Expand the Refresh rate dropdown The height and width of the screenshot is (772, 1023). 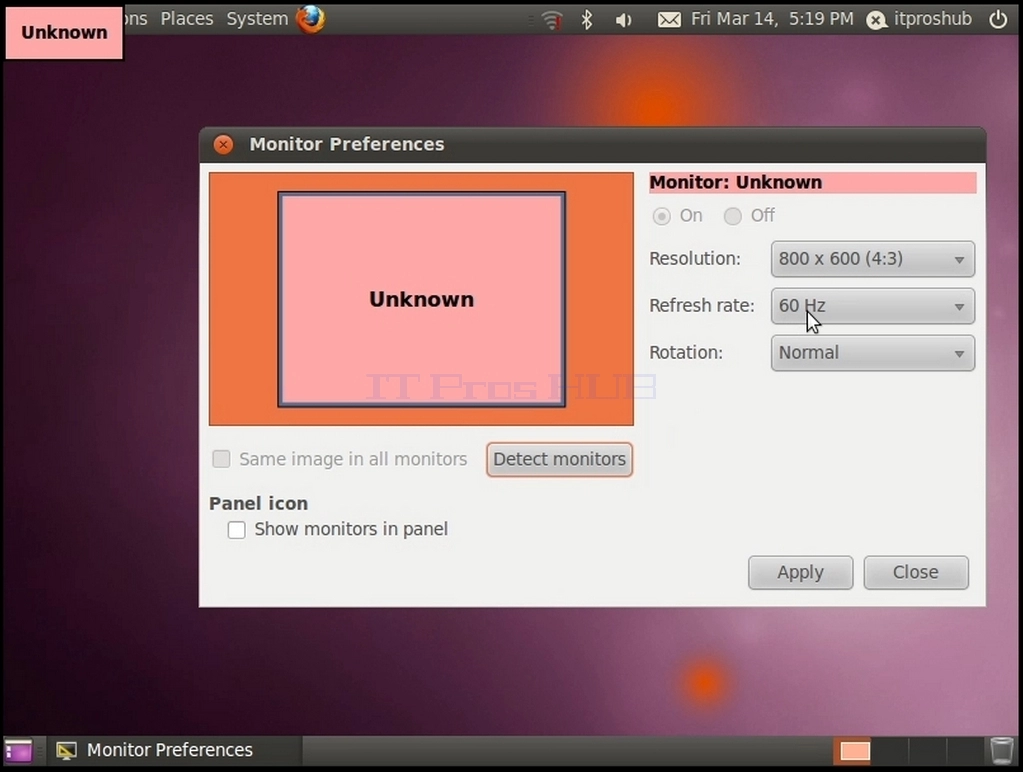coord(873,306)
